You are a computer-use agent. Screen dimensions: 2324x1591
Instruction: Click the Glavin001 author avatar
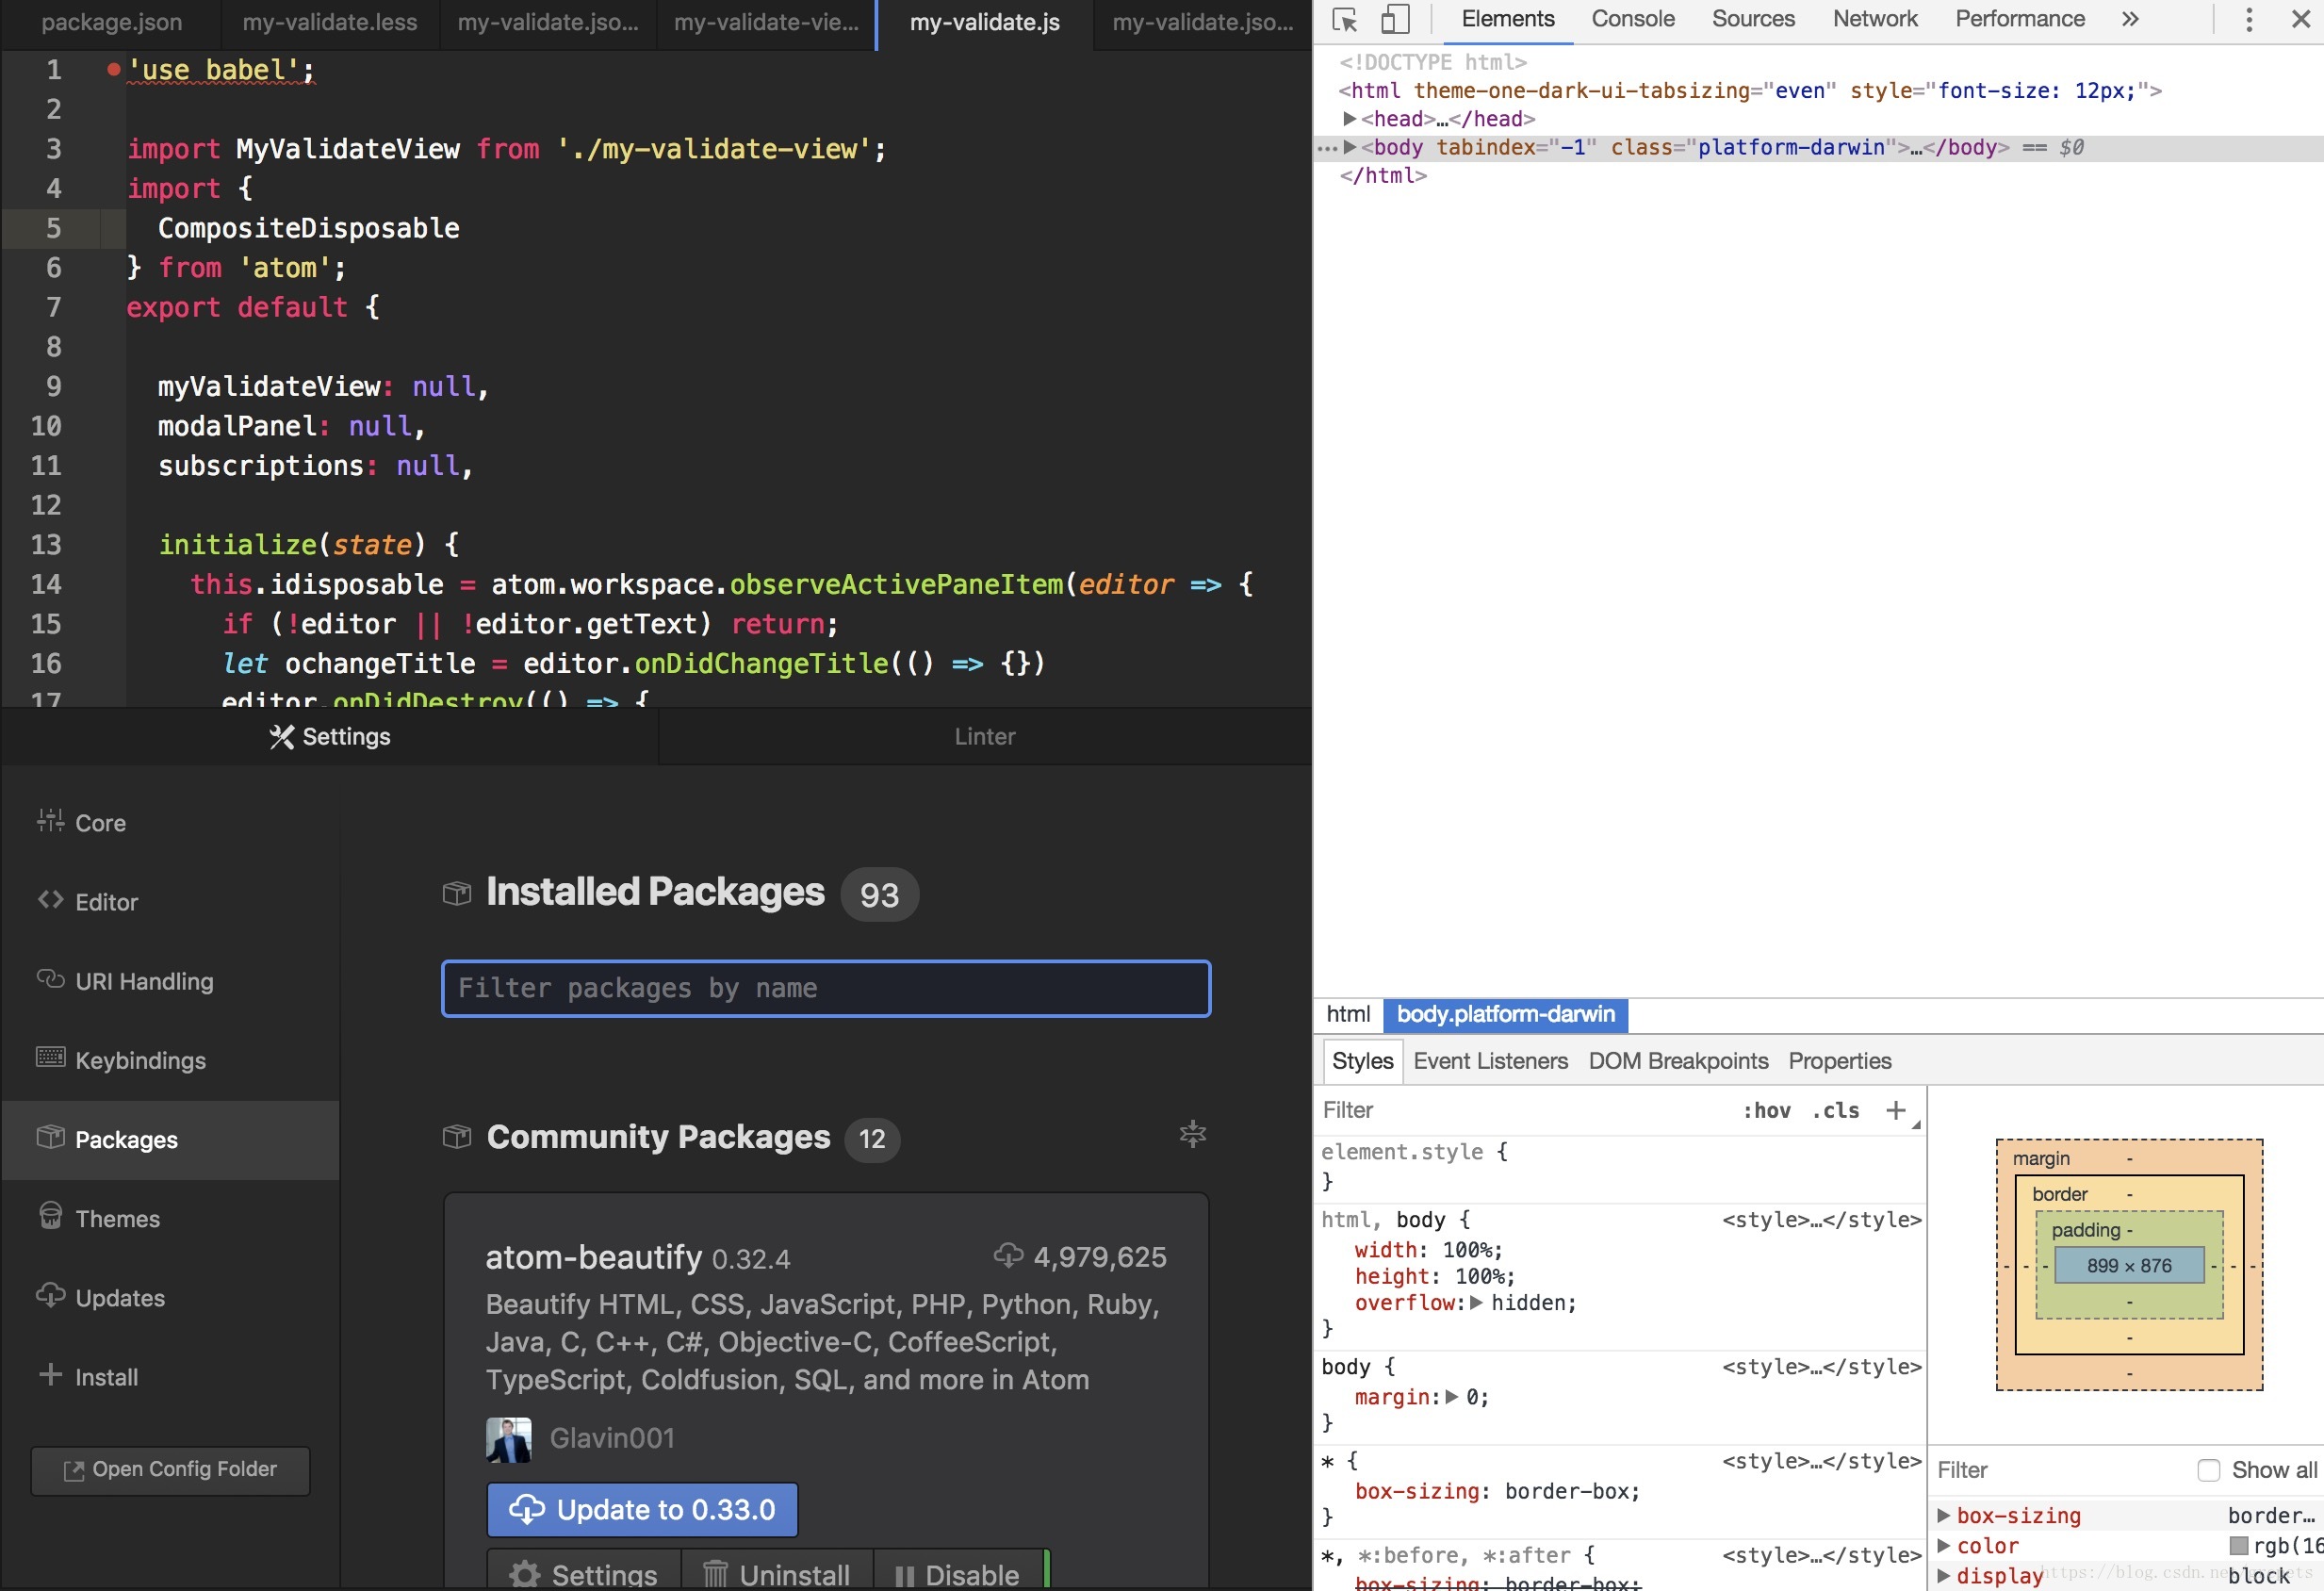pyautogui.click(x=509, y=1440)
